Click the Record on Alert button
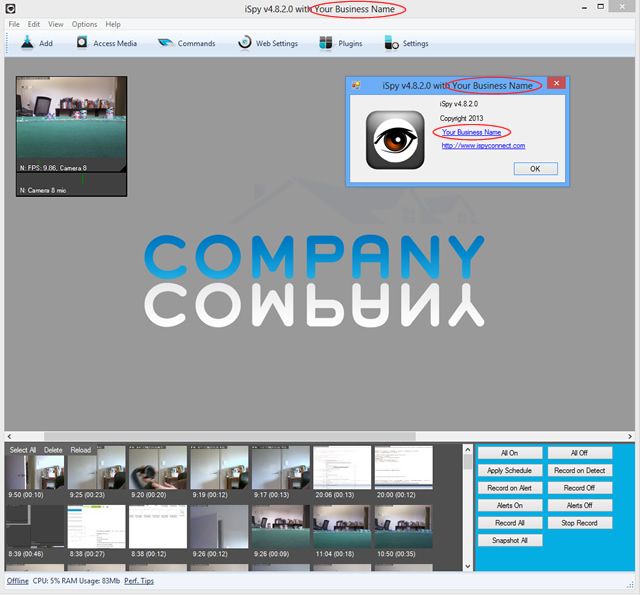Viewport: 640px width, 595px height. [x=510, y=488]
